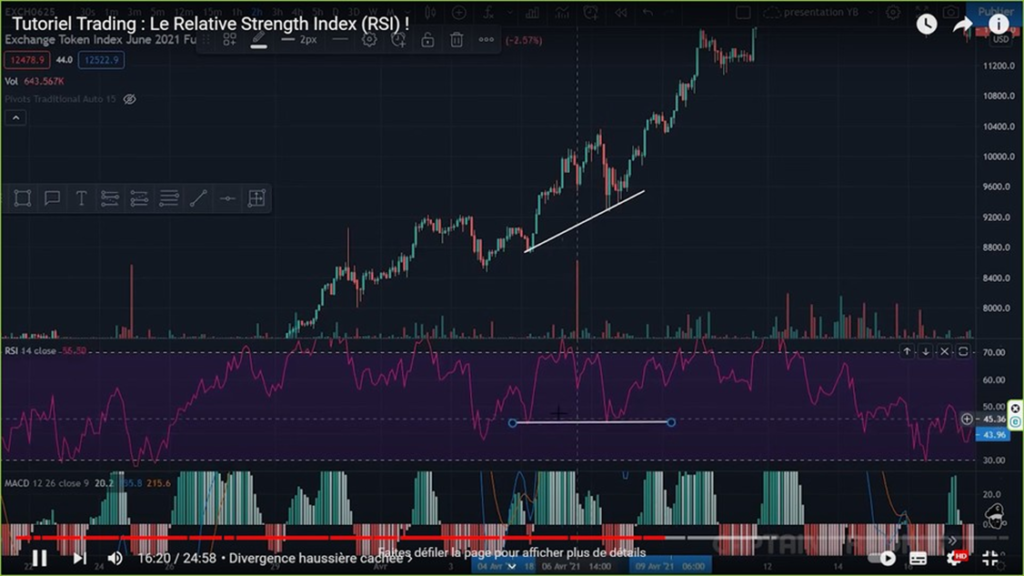Open line templates in floating line toolbar
This screenshot has height=576, width=1024.
pyautogui.click(x=229, y=40)
